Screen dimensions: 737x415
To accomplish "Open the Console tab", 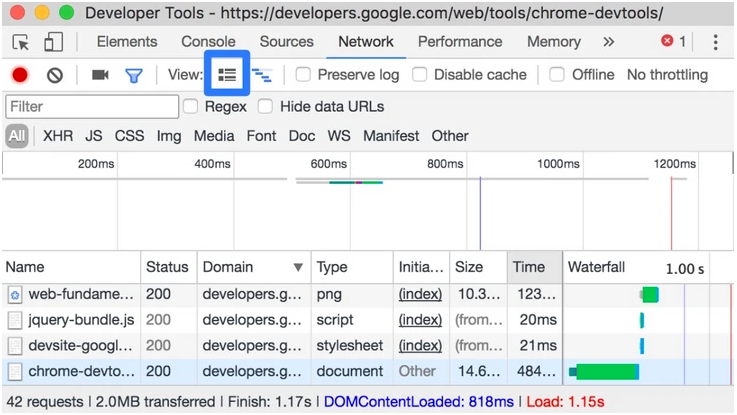I will (x=208, y=42).
